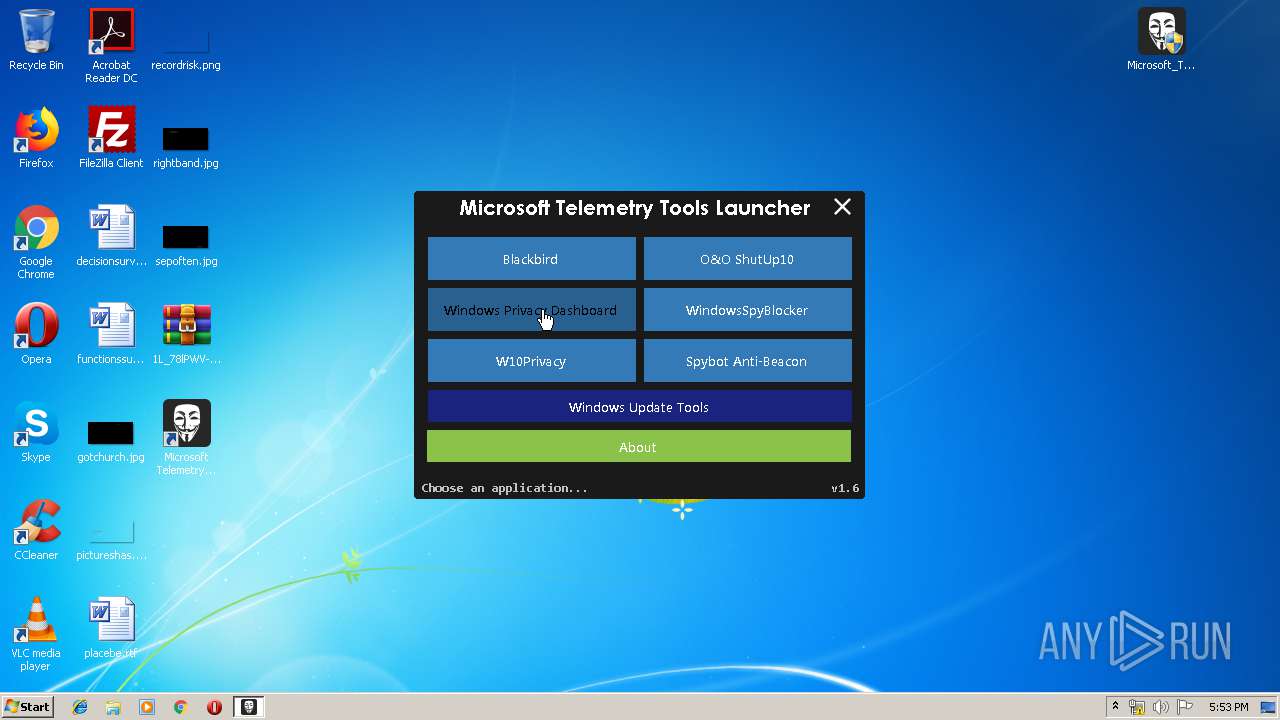Open the W10Privacy application

tap(531, 361)
